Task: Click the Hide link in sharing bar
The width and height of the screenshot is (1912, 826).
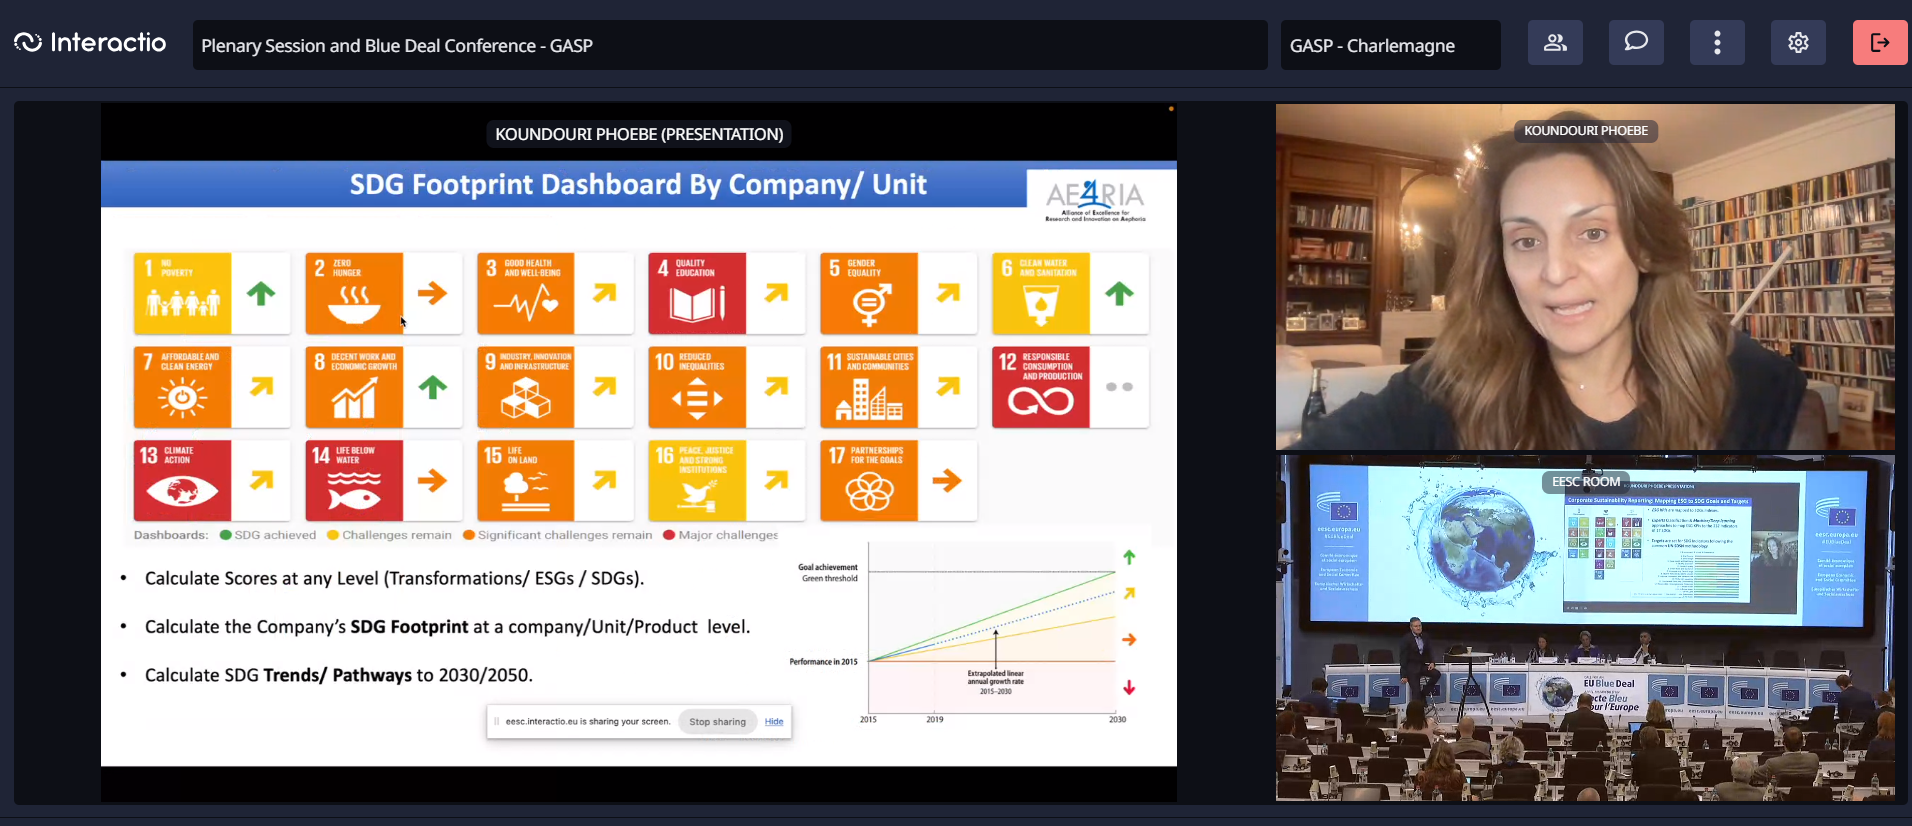Action: 774,722
